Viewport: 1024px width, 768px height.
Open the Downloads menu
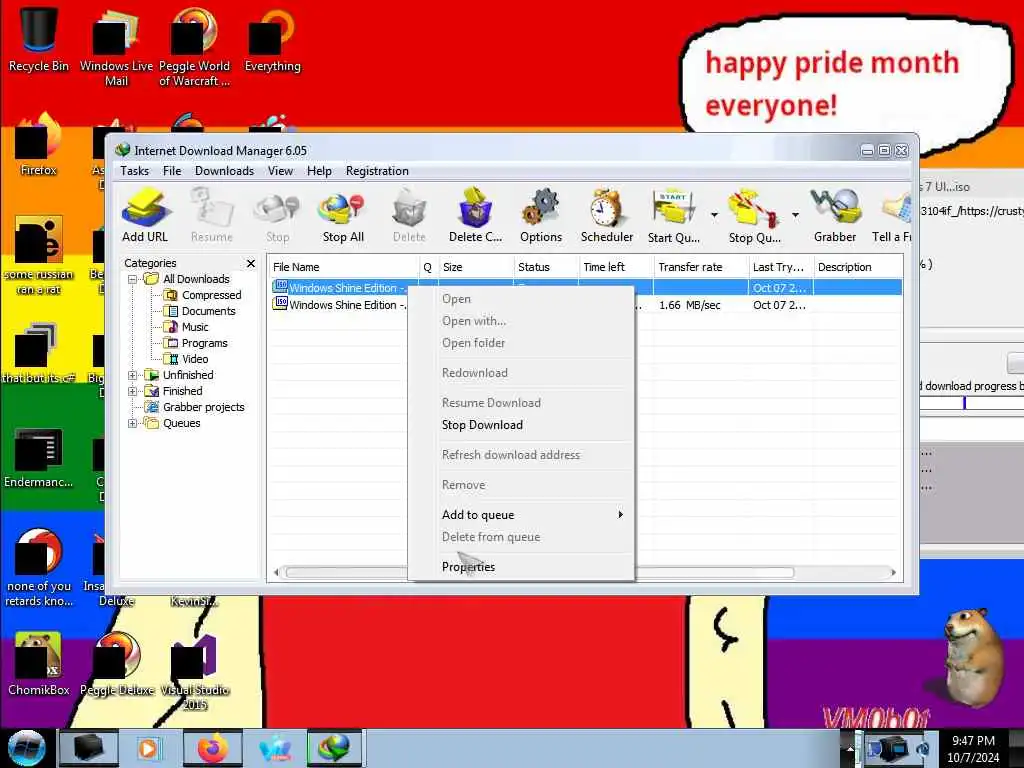224,171
